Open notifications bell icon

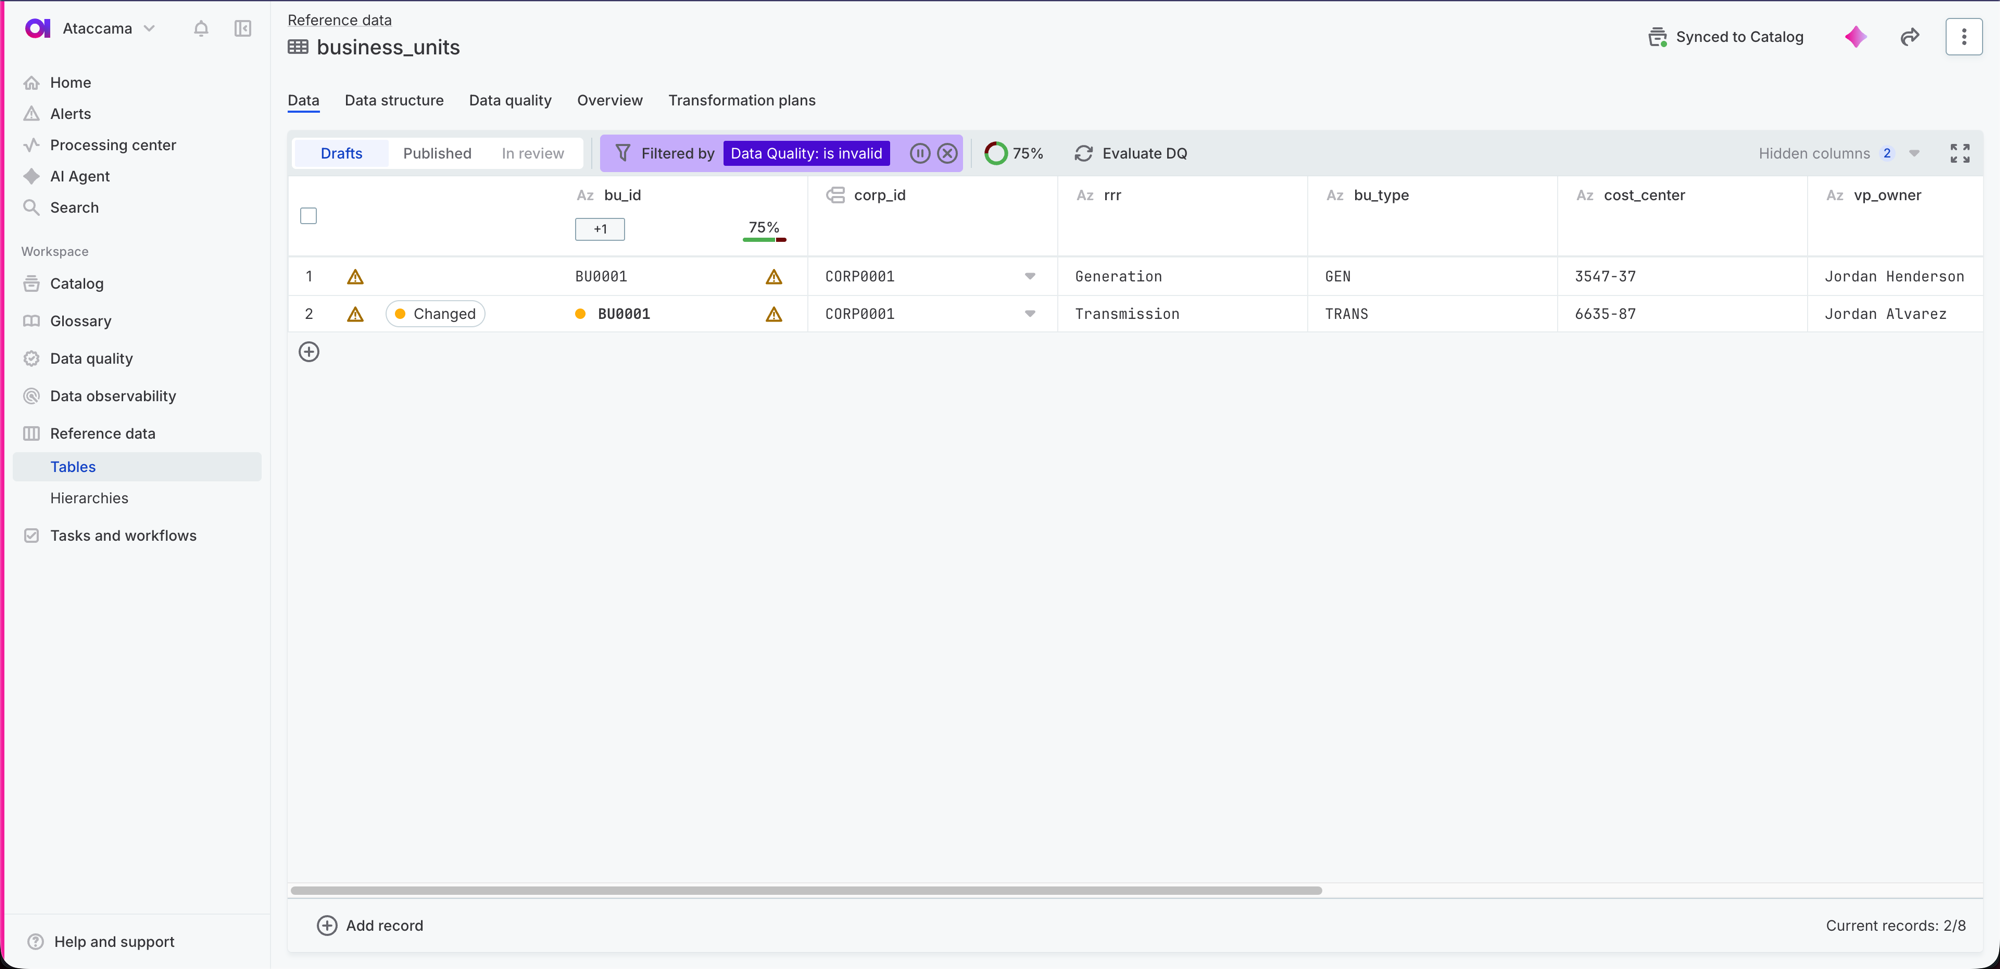(201, 29)
